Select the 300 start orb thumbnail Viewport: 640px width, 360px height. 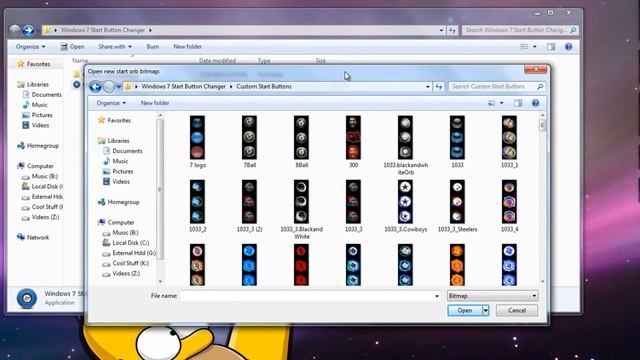[353, 138]
